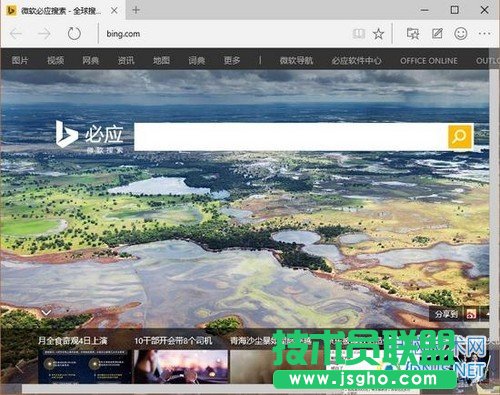Collapse news strip with down chevron
Viewport: 500px width, 395px height.
(x=46, y=312)
